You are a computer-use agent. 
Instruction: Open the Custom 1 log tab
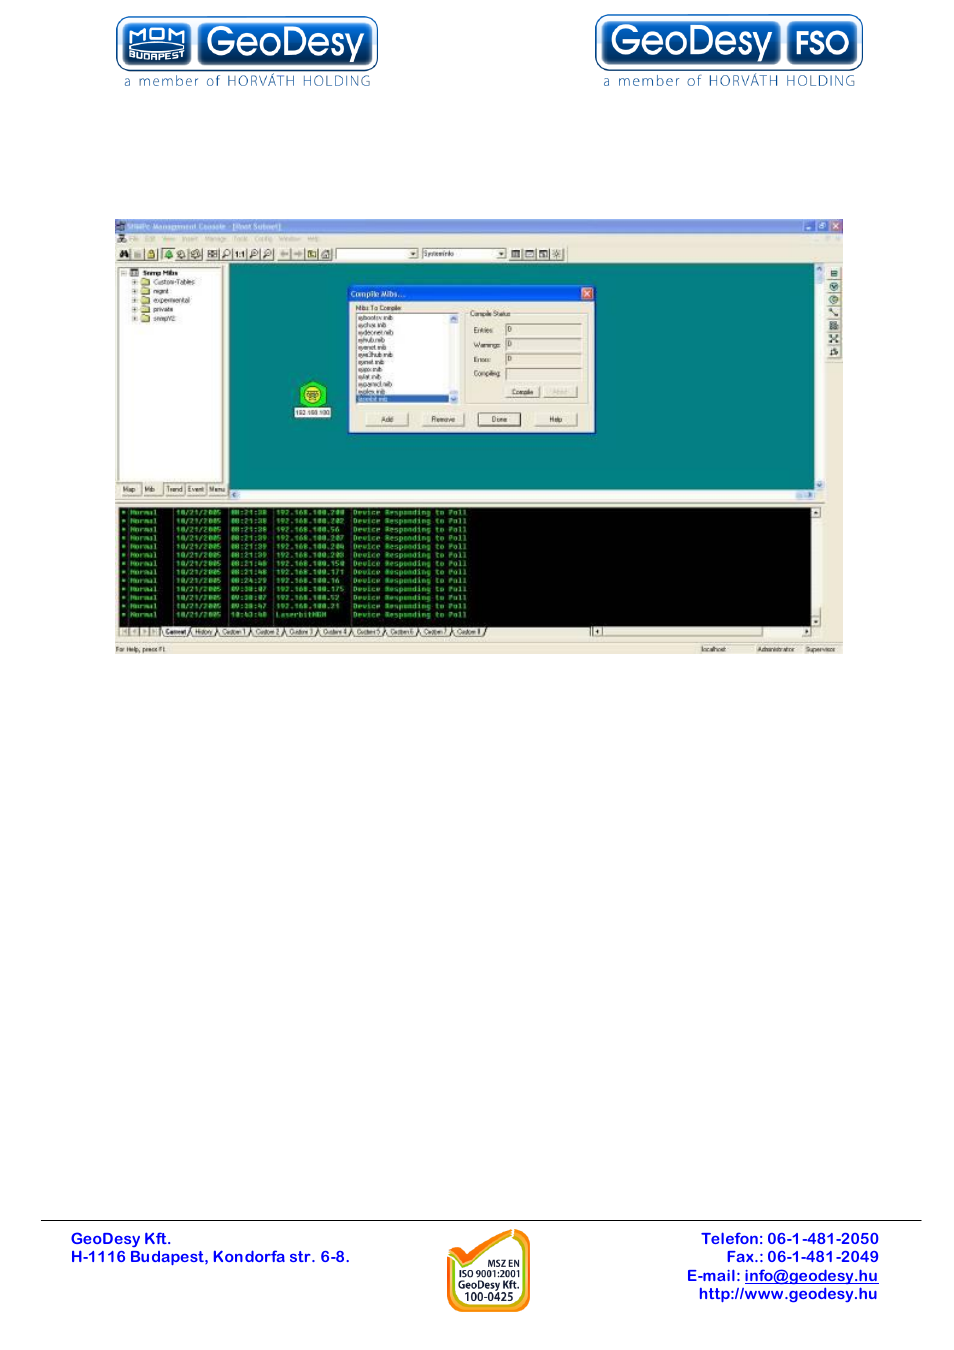233,632
